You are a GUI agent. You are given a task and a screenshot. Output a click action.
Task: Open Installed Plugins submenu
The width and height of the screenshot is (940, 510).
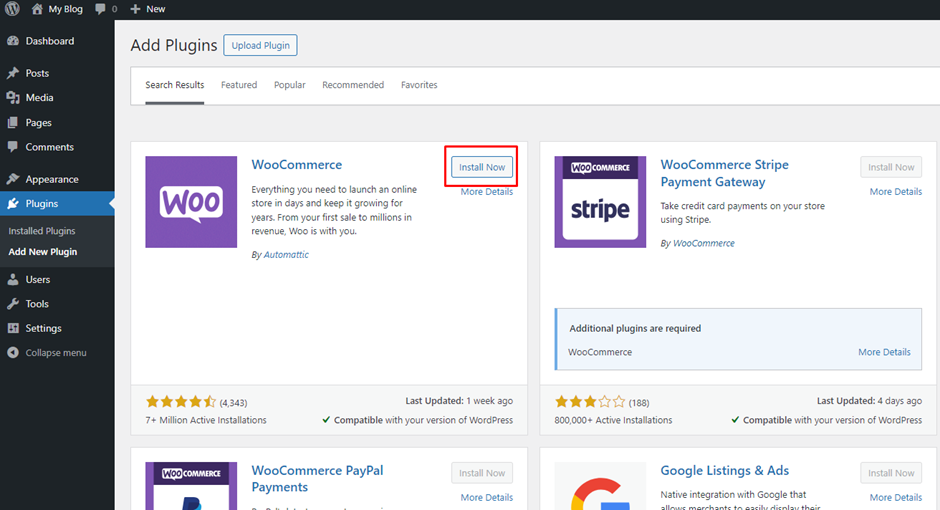pyautogui.click(x=42, y=231)
